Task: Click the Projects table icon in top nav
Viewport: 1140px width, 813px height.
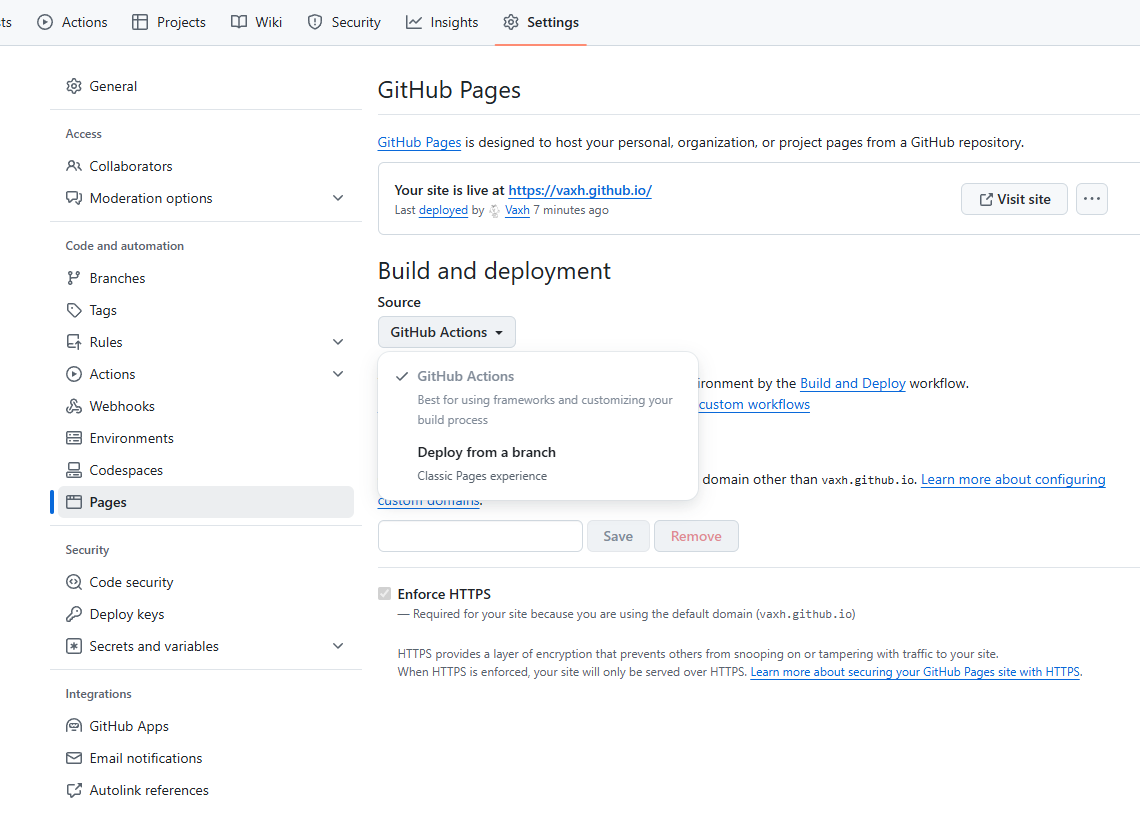Action: [140, 22]
